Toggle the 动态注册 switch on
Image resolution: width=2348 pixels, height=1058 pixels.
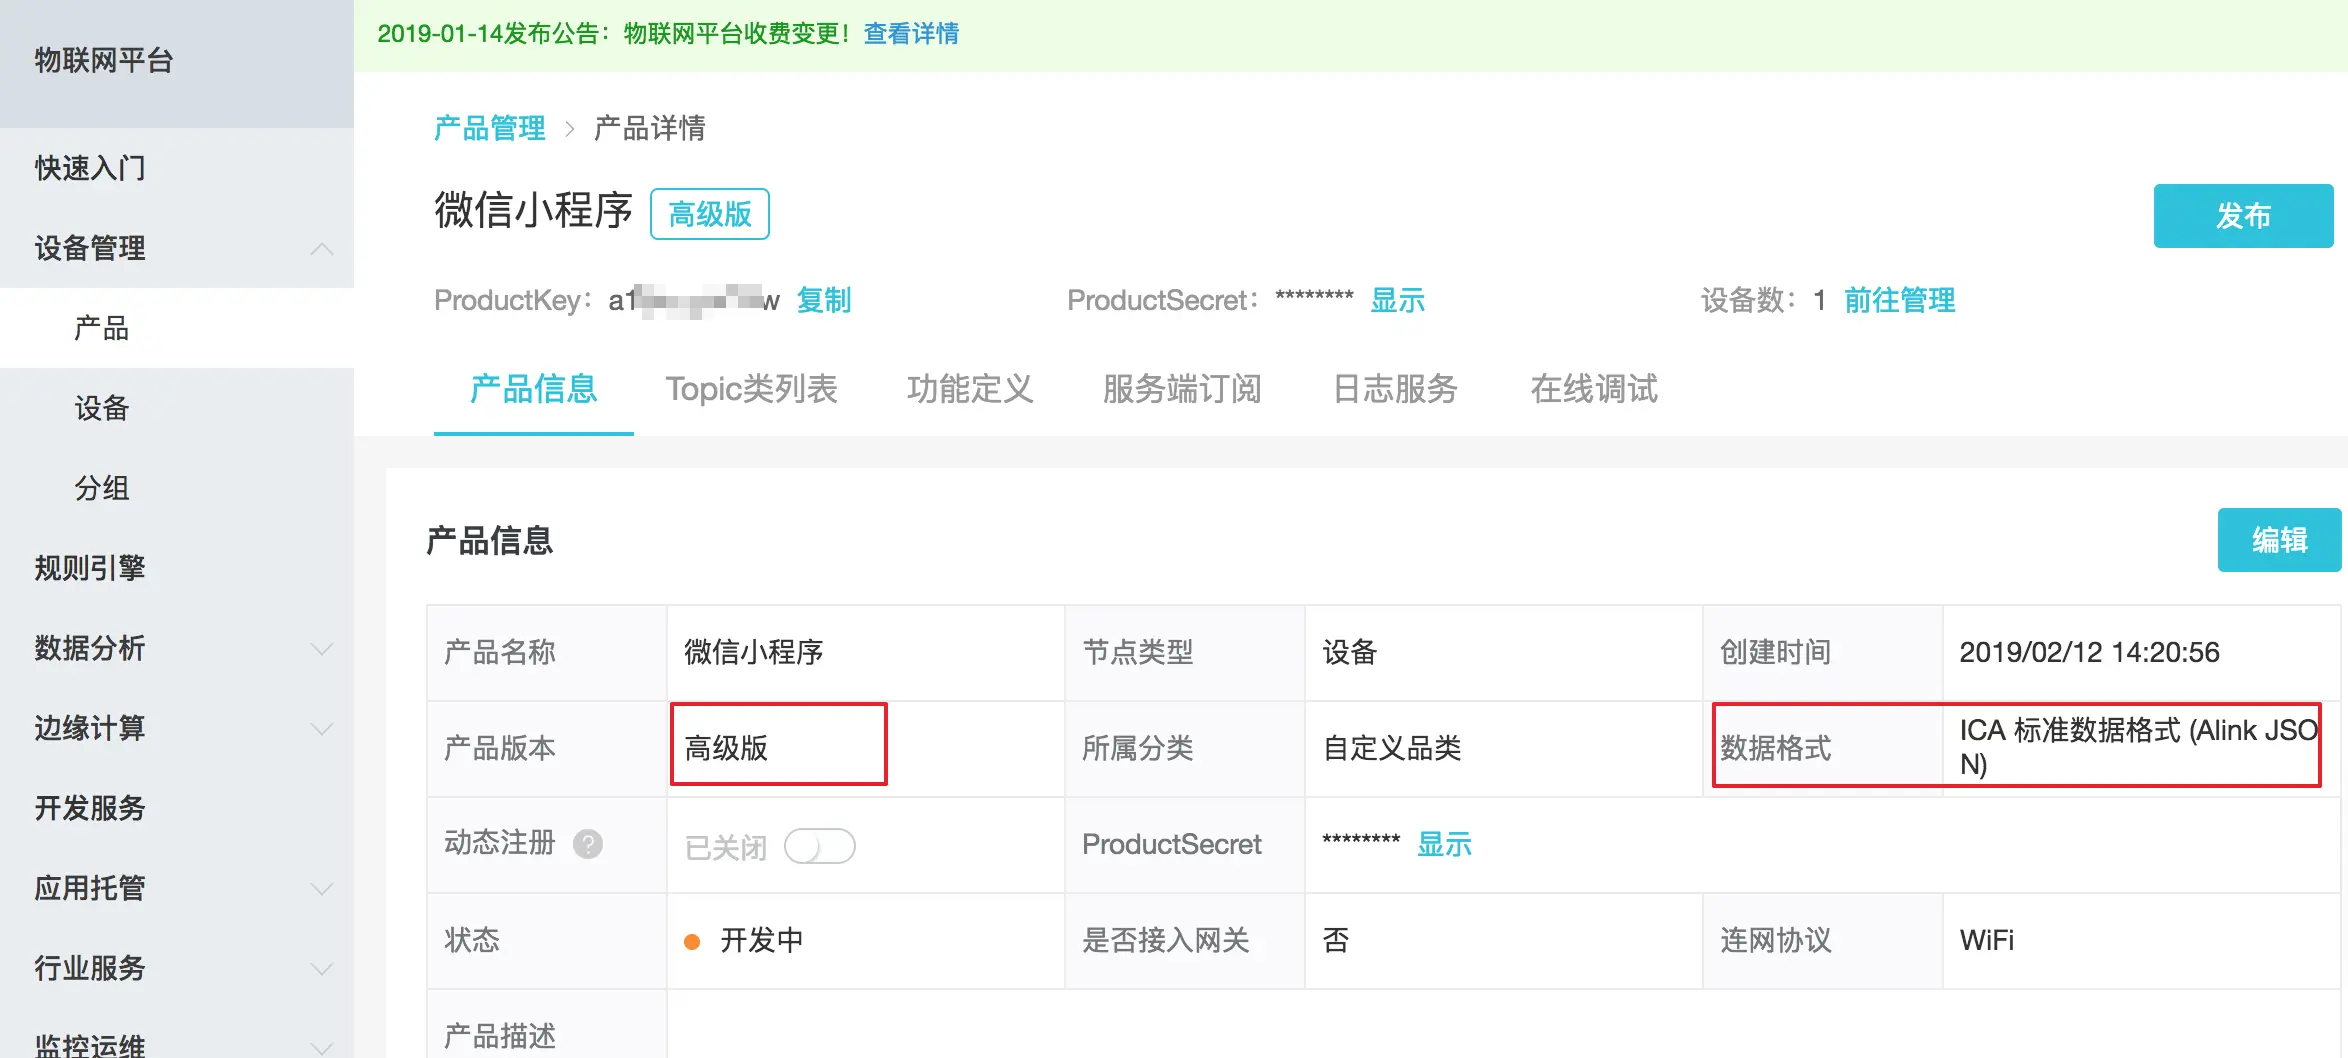pyautogui.click(x=819, y=846)
